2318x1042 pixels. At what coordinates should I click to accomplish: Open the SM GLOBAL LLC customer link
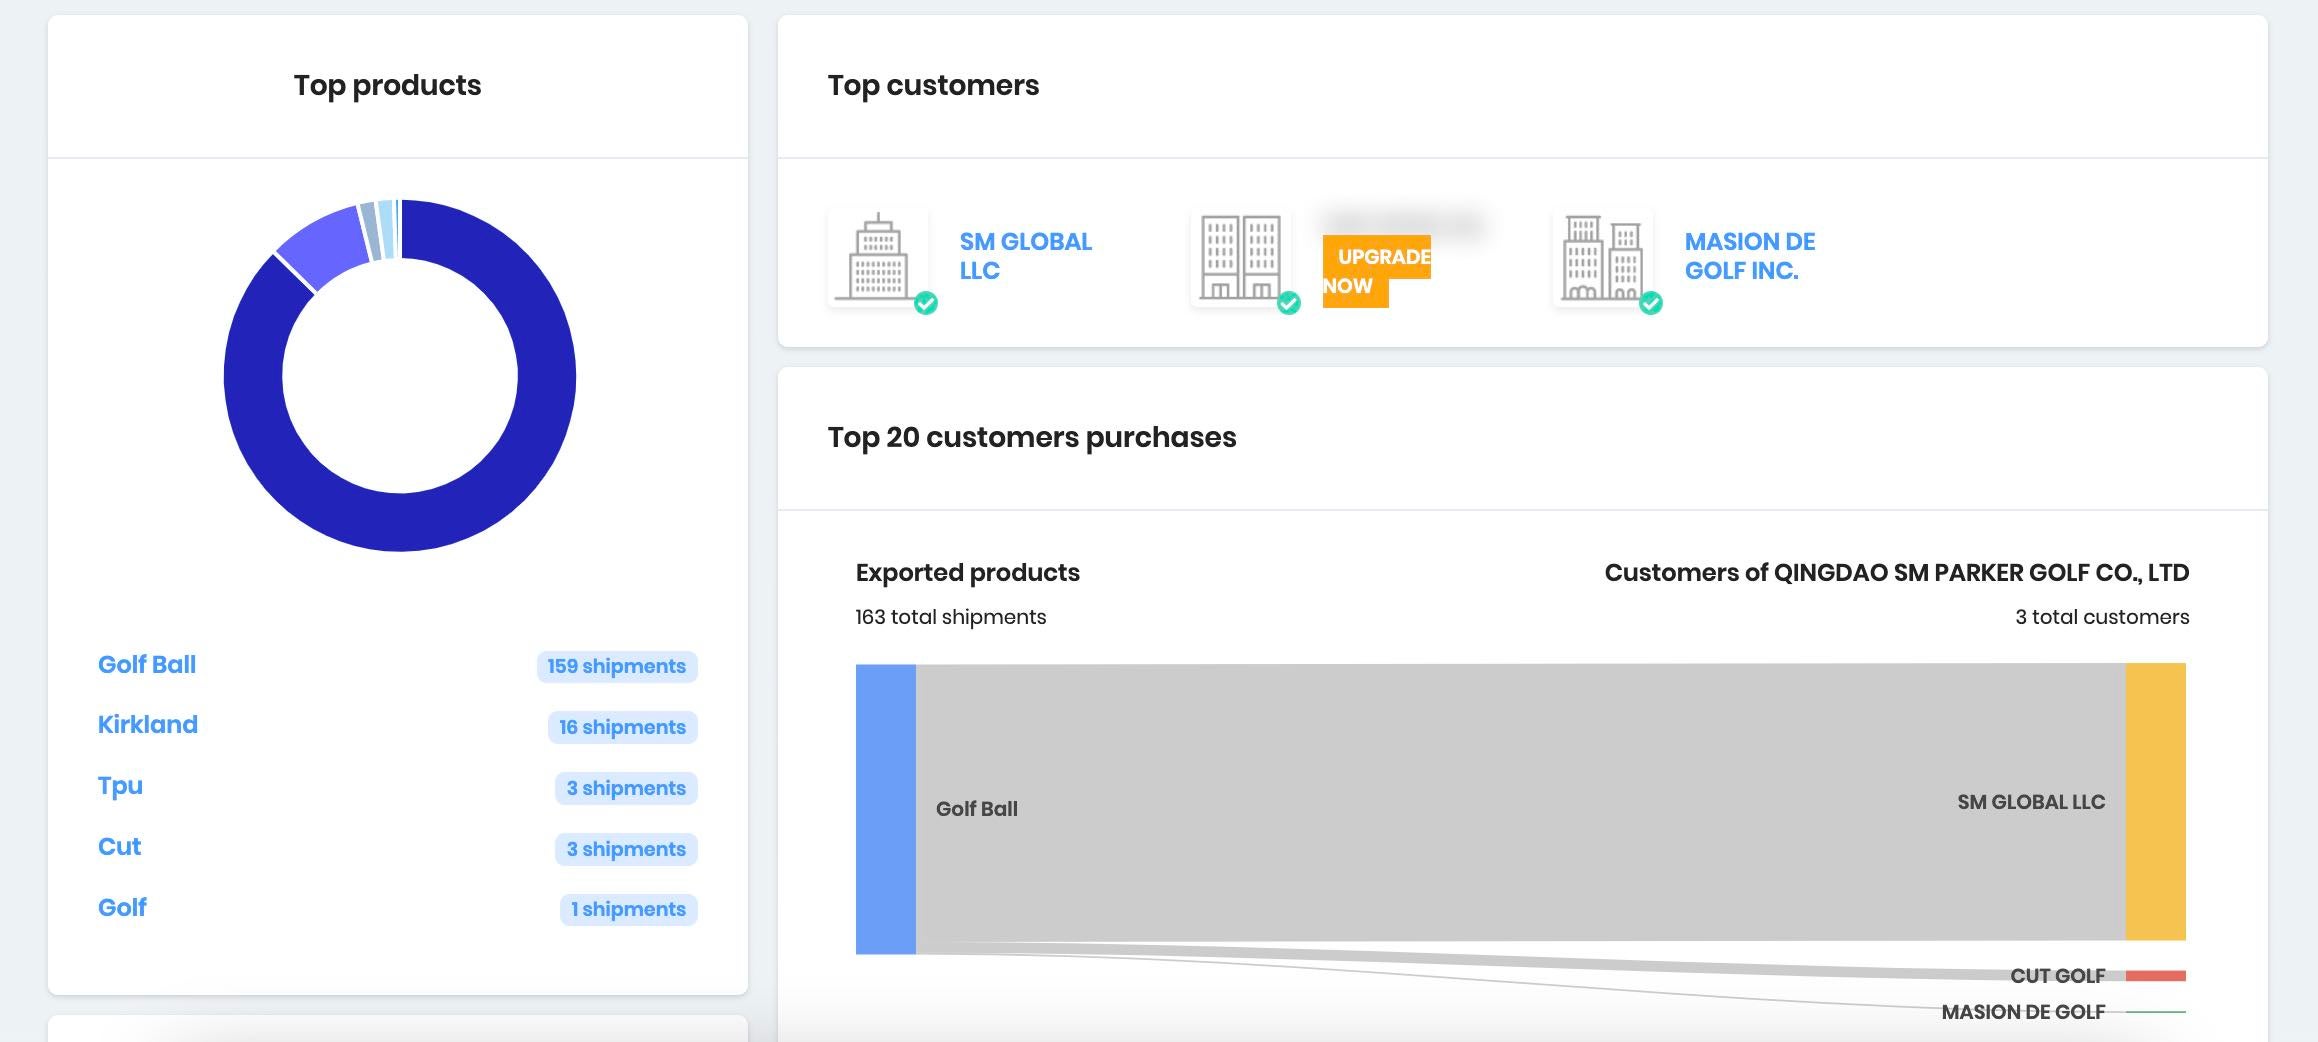[1025, 256]
